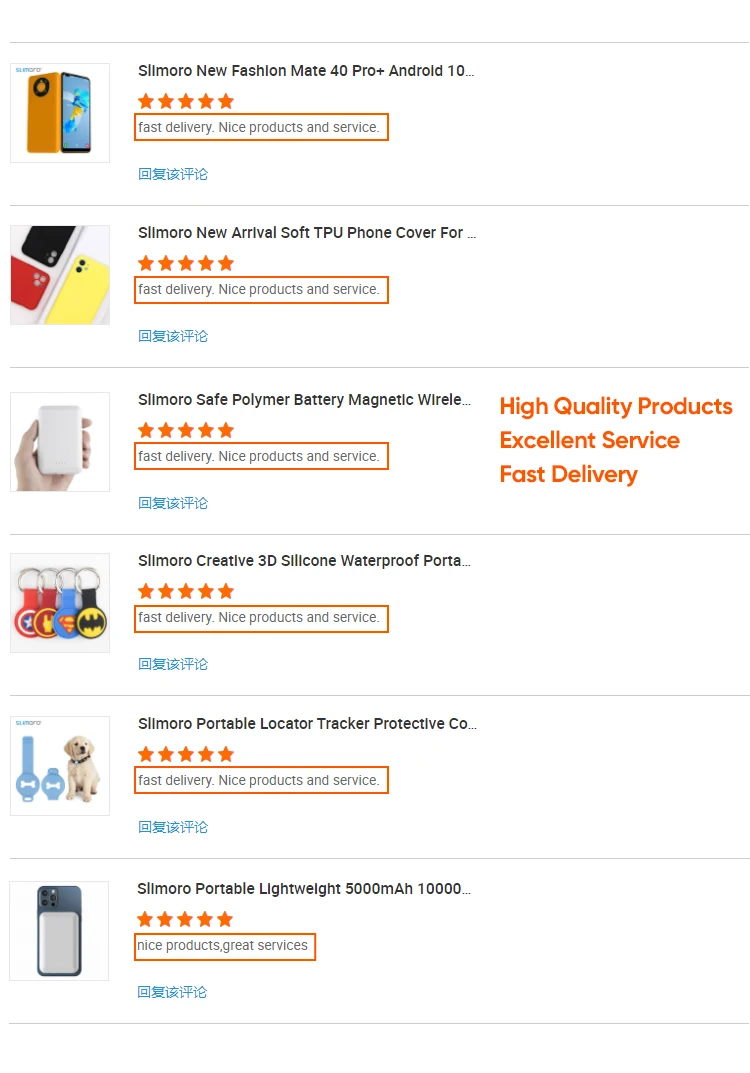Open the Slimoro Safe Polymer Battery Magnetic title
The image size is (750, 1073).
[304, 400]
